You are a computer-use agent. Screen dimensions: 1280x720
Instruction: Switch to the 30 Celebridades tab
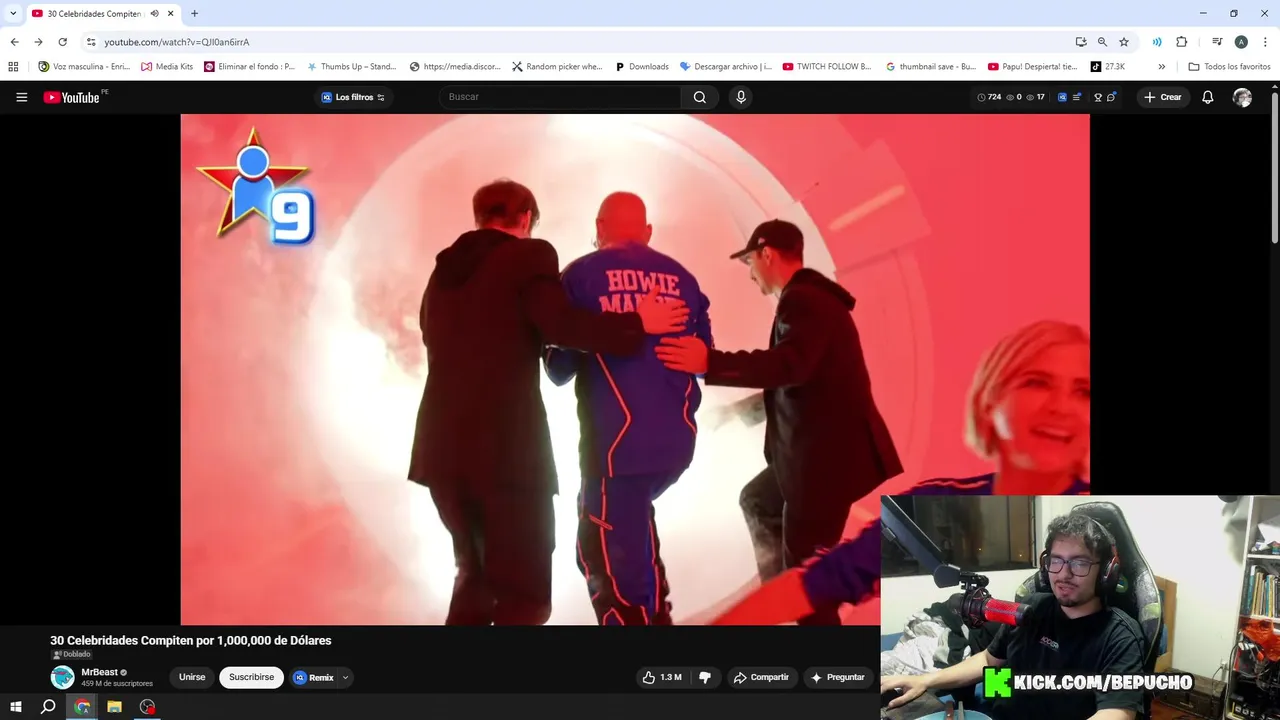coord(102,14)
